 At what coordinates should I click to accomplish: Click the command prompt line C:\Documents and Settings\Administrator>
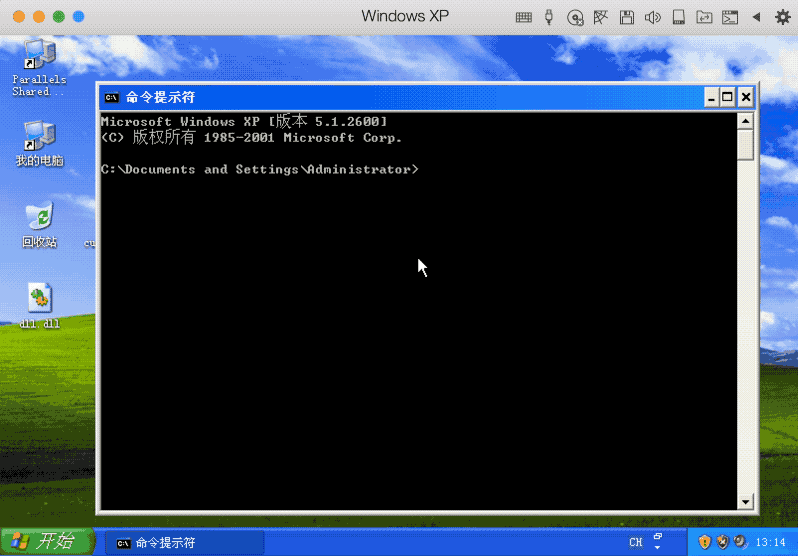[x=260, y=170]
